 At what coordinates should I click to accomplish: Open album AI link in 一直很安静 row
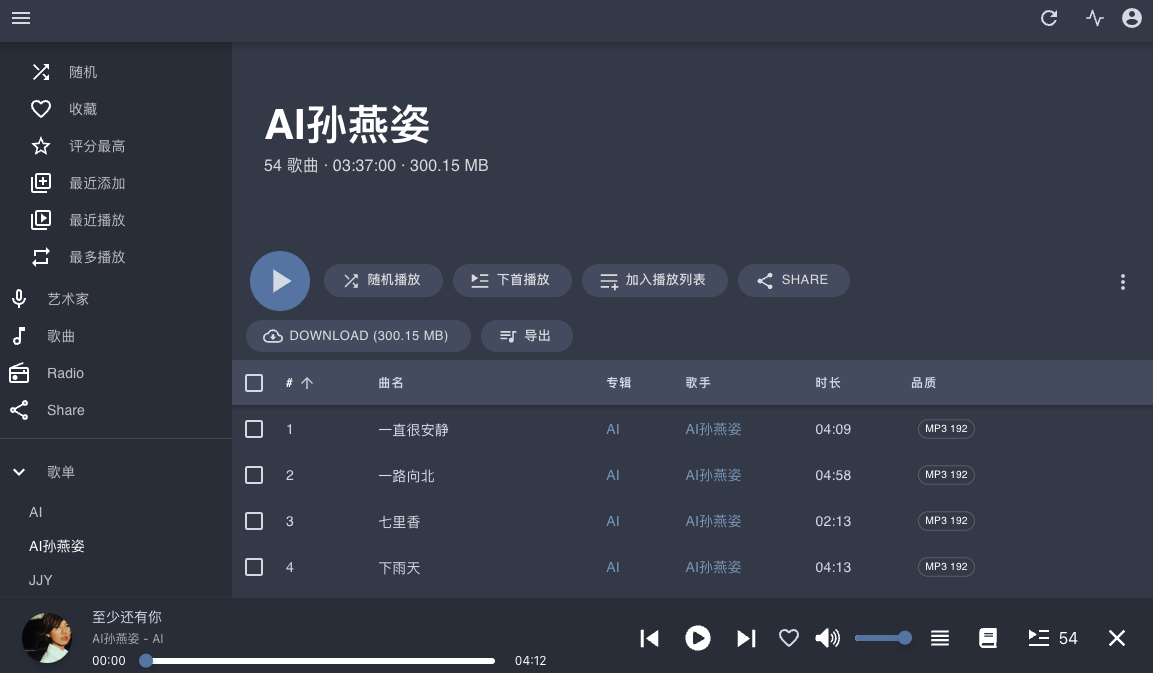613,429
